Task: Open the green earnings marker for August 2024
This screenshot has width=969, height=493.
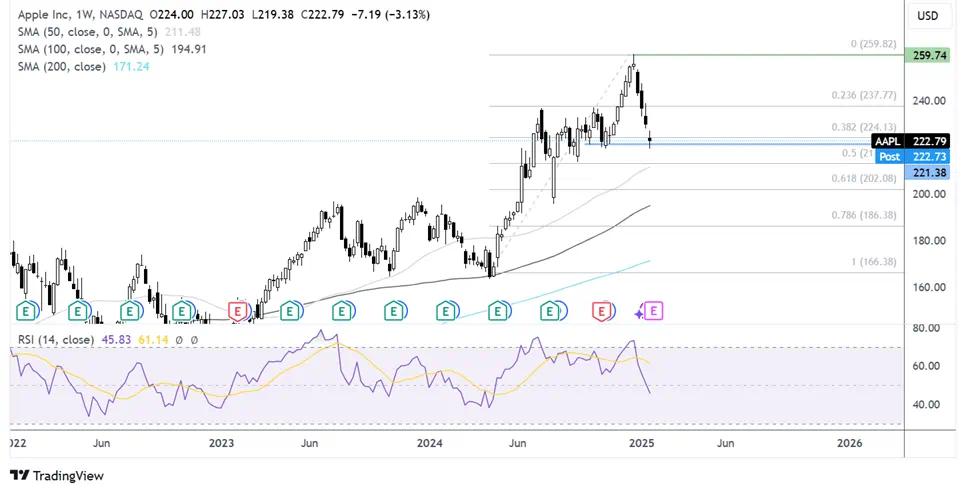Action: [550, 311]
